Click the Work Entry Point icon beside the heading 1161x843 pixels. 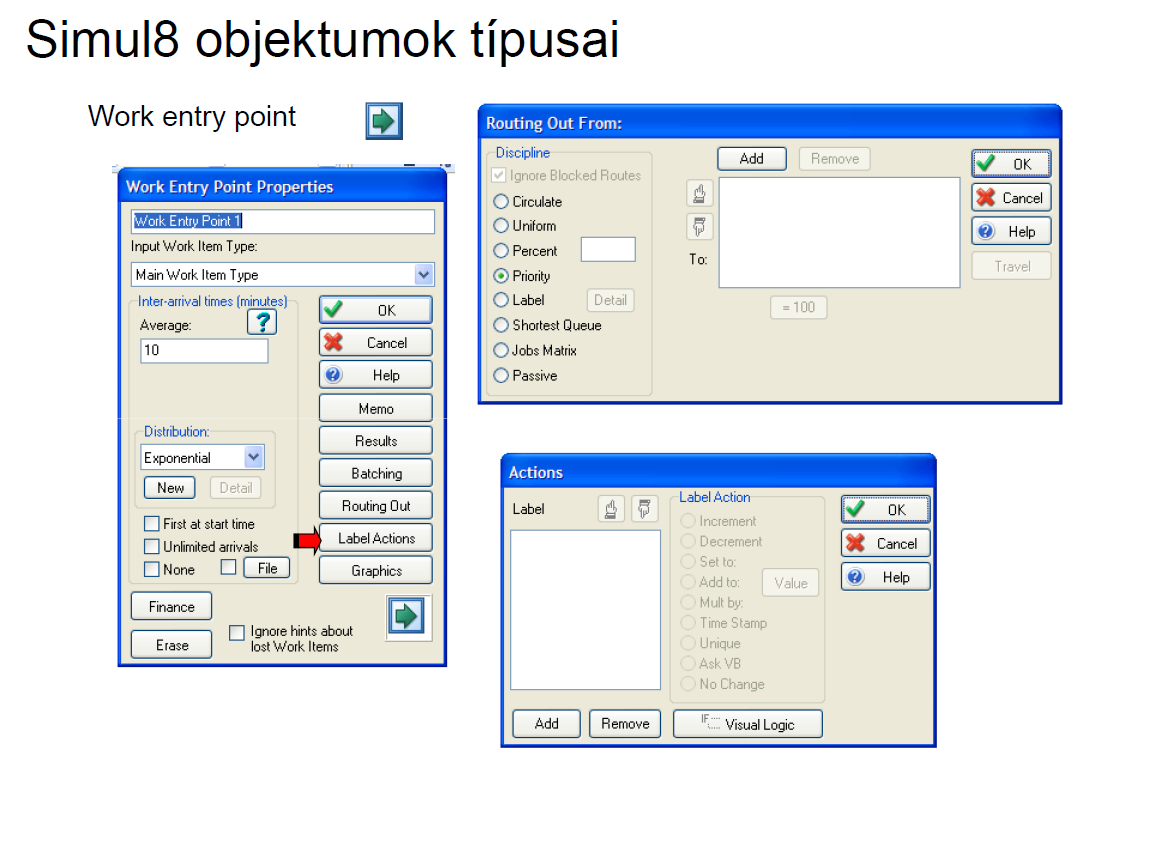(384, 121)
